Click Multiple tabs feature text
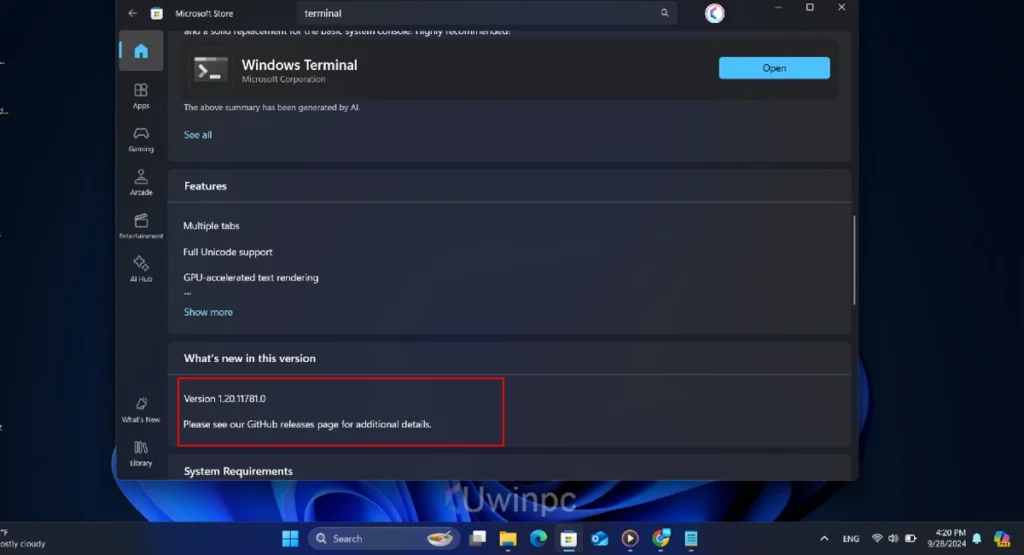Screen dimensions: 1024x555 [211, 226]
